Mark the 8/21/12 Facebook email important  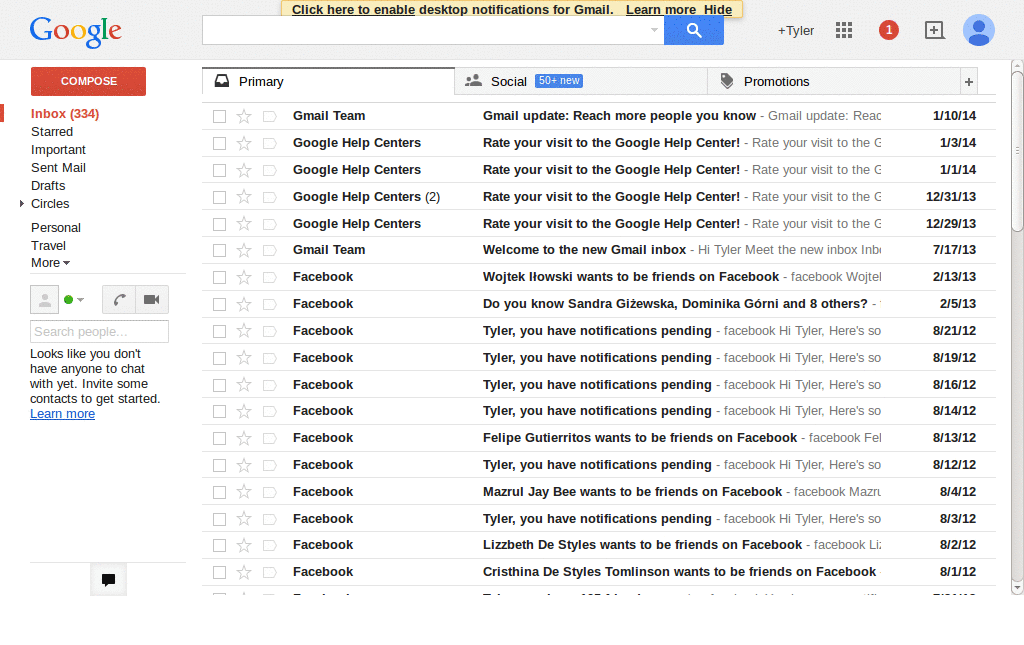[269, 331]
